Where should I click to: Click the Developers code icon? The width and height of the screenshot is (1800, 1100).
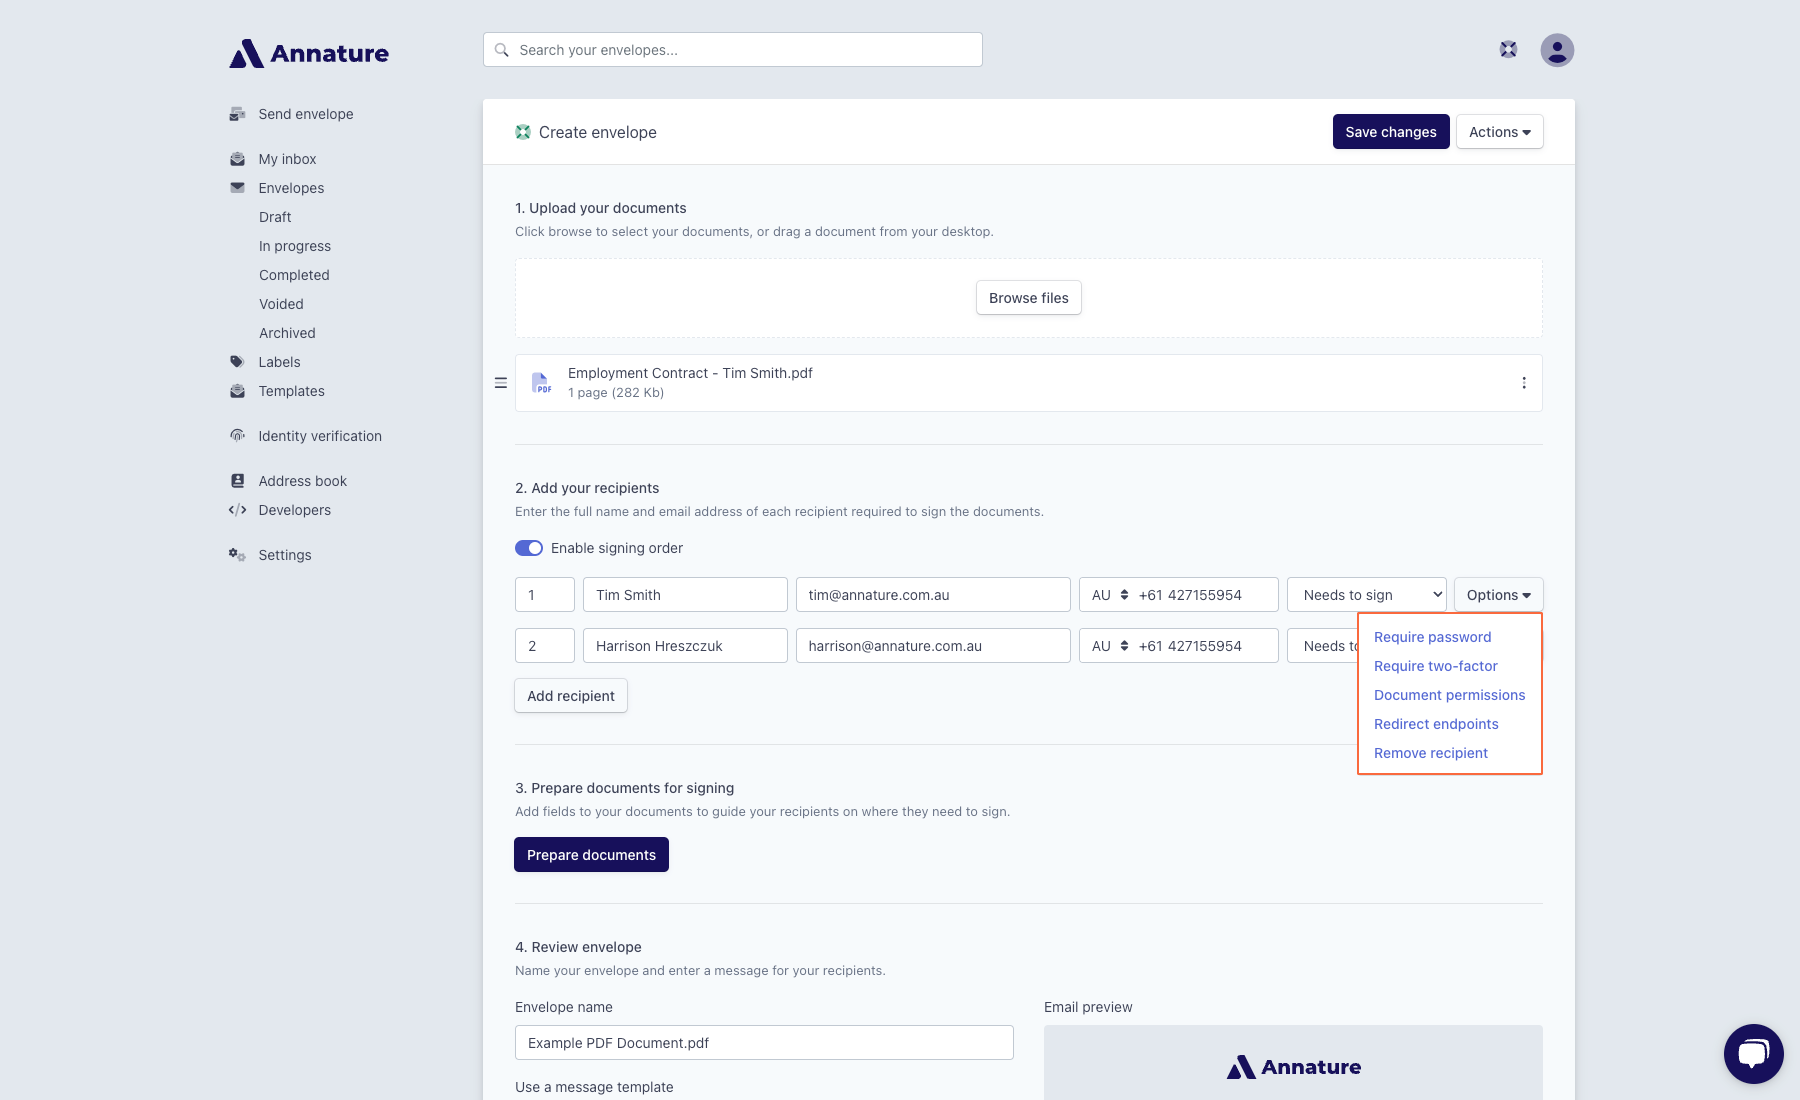[x=237, y=510]
